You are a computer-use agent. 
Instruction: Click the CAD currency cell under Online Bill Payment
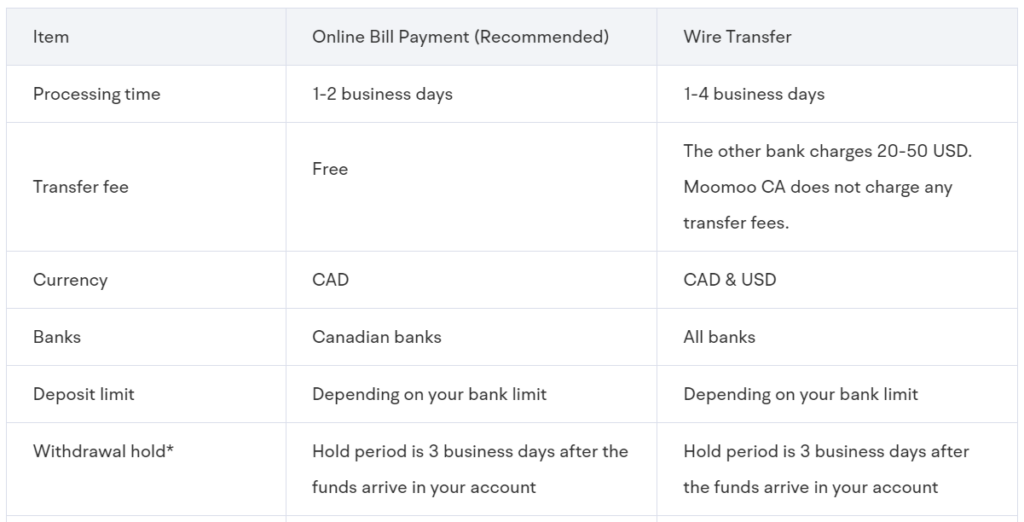coord(330,280)
